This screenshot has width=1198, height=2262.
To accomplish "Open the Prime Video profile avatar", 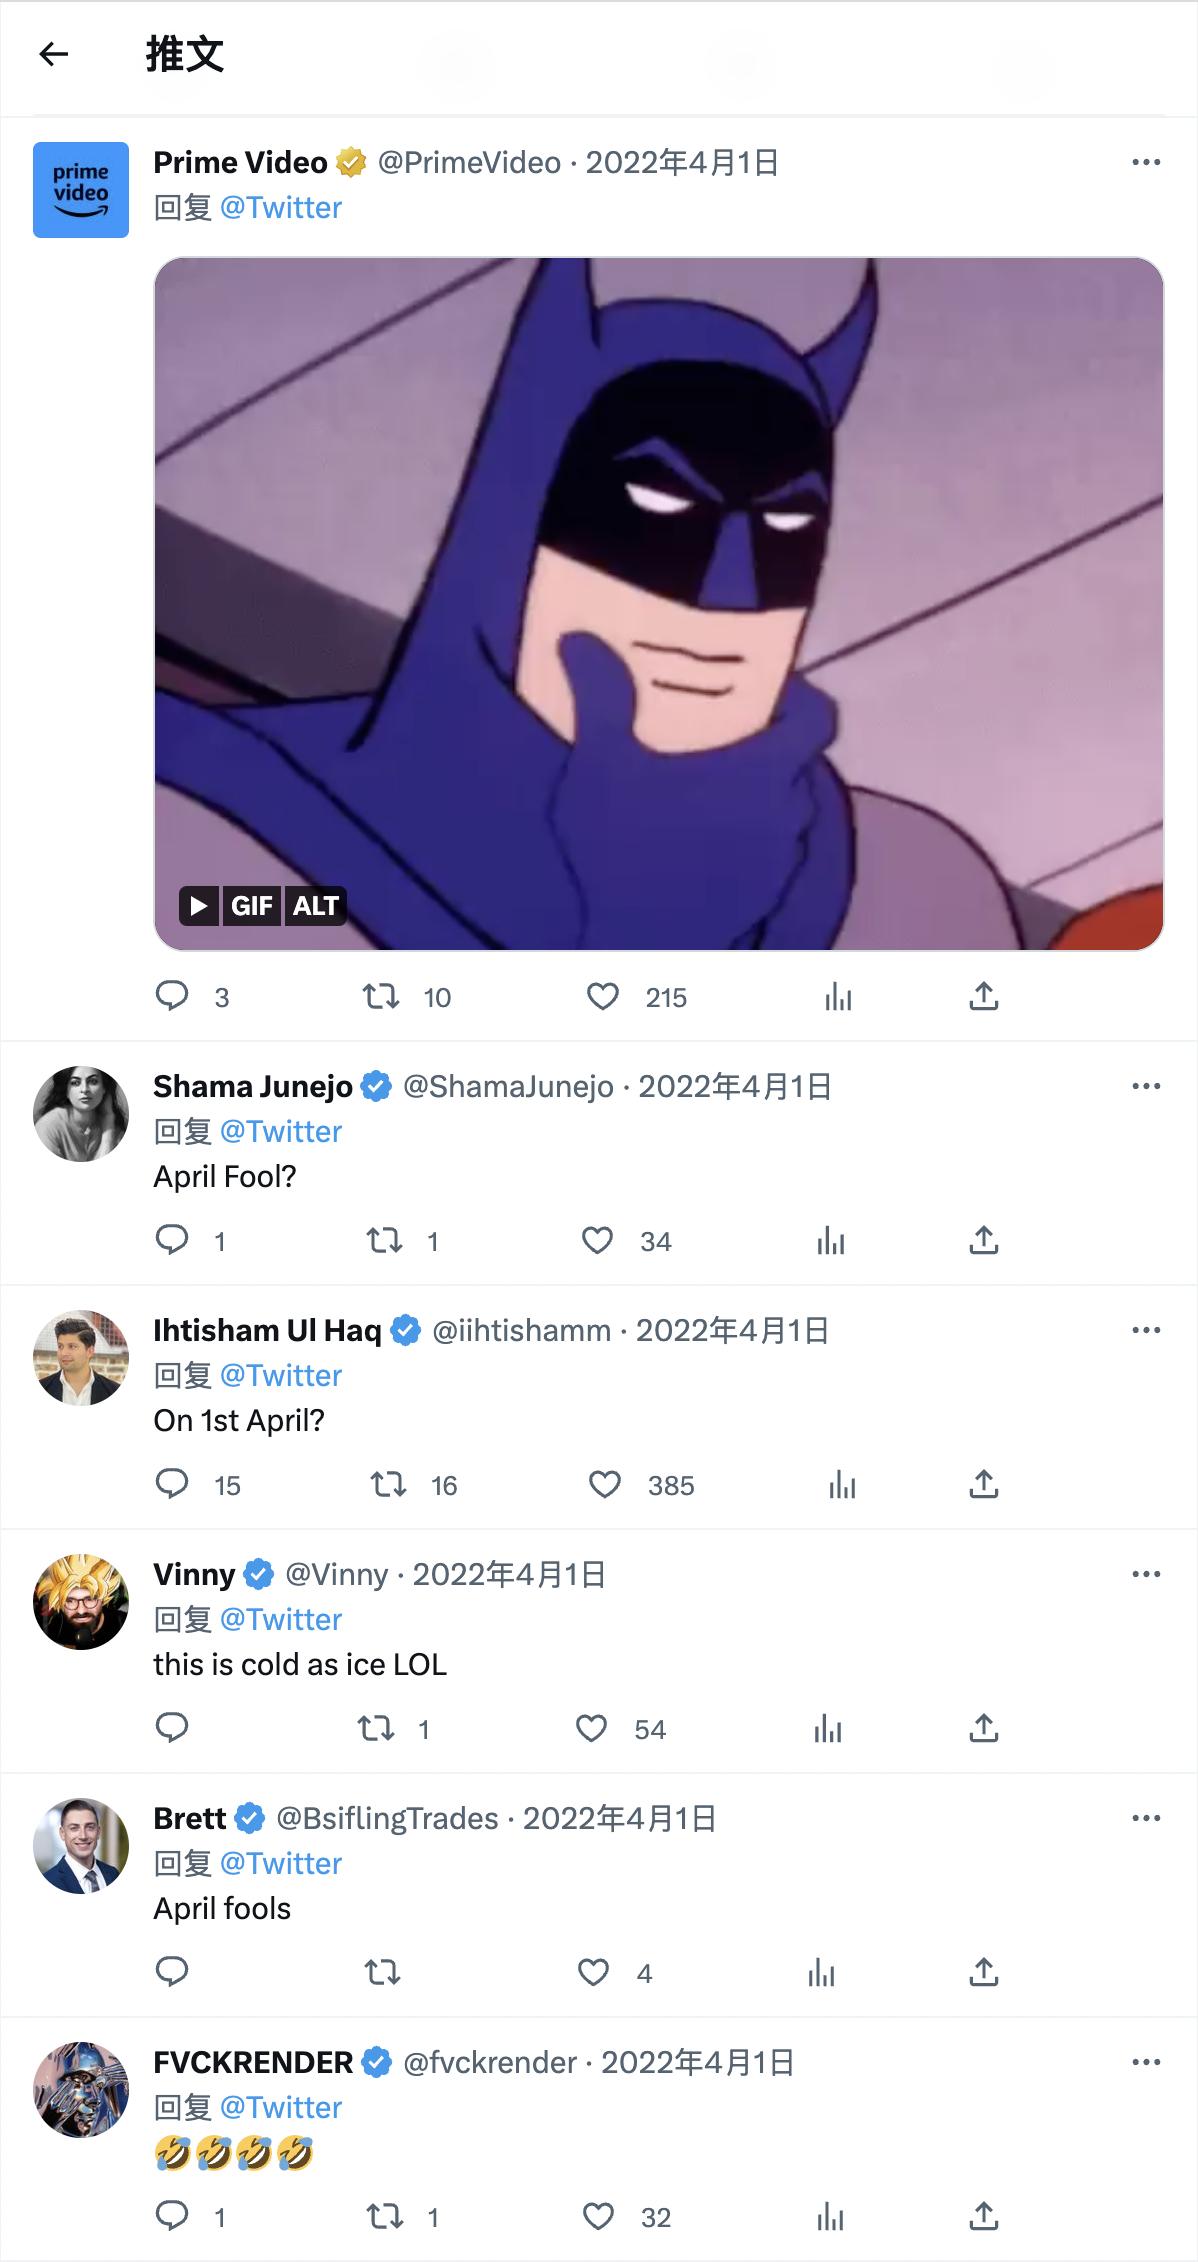I will click(81, 190).
